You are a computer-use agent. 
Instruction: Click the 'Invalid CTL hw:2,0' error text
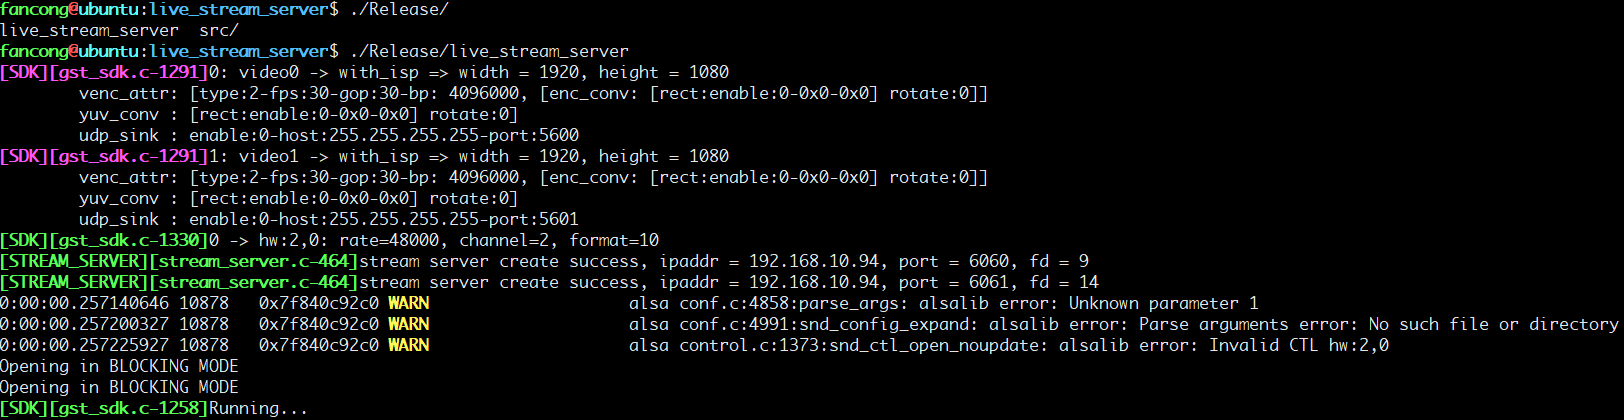pyautogui.click(x=1298, y=346)
